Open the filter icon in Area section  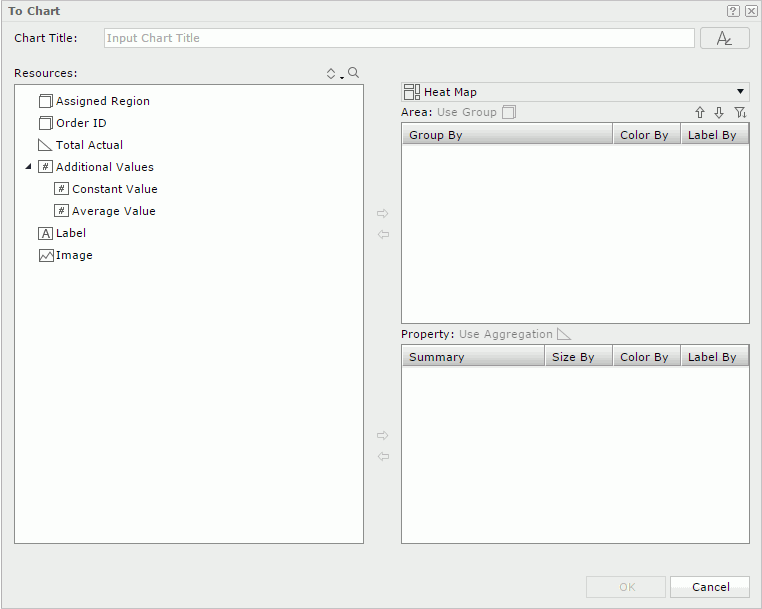click(x=740, y=113)
